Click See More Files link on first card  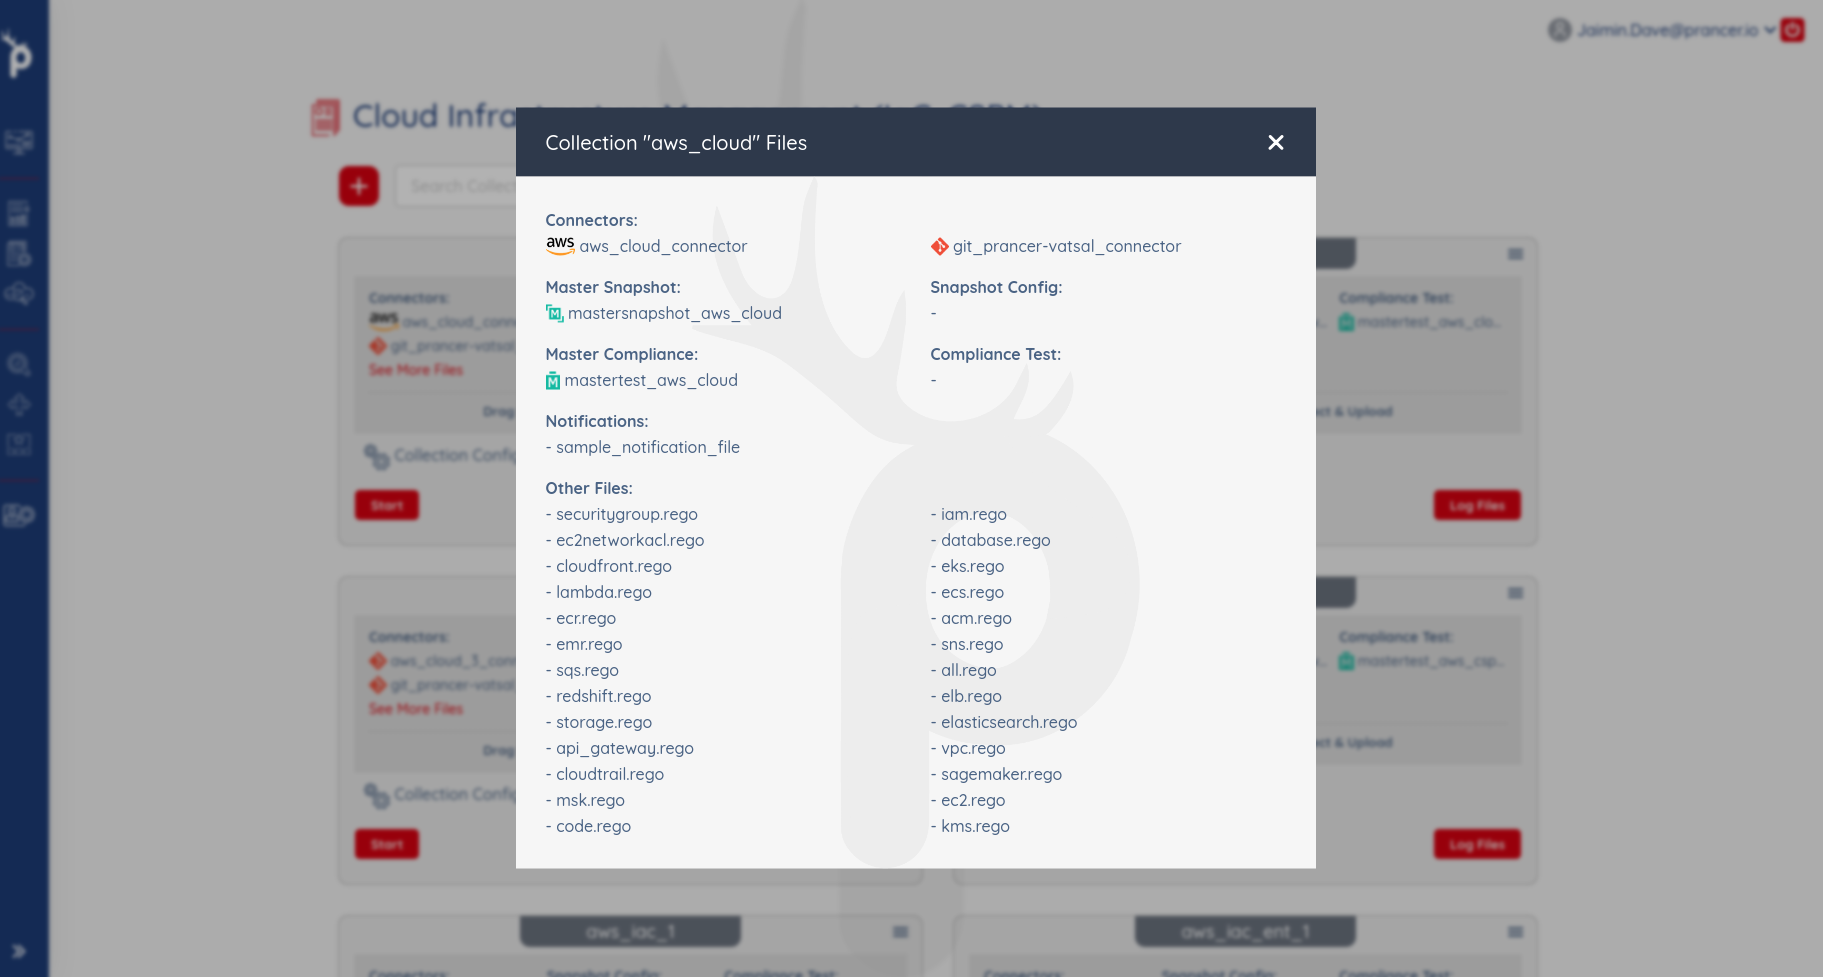pyautogui.click(x=416, y=370)
